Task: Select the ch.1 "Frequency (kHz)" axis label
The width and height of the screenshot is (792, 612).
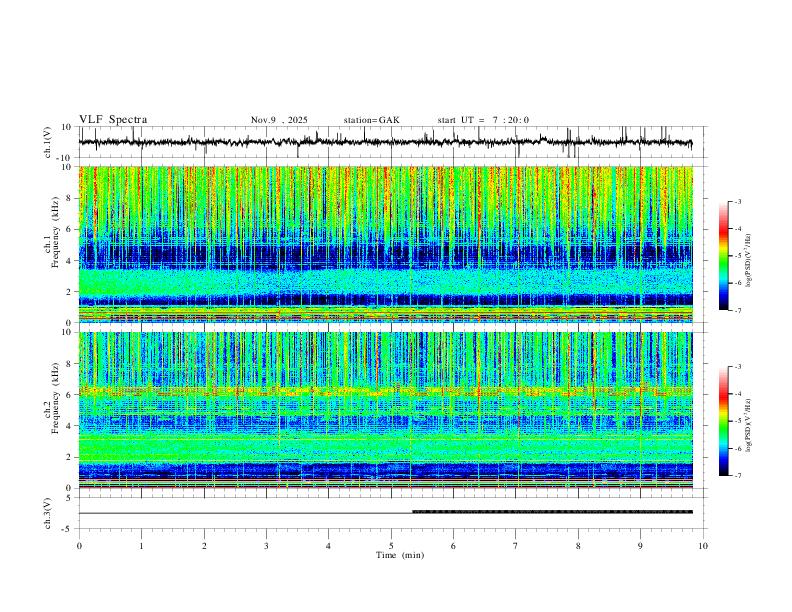Action: 55,232
